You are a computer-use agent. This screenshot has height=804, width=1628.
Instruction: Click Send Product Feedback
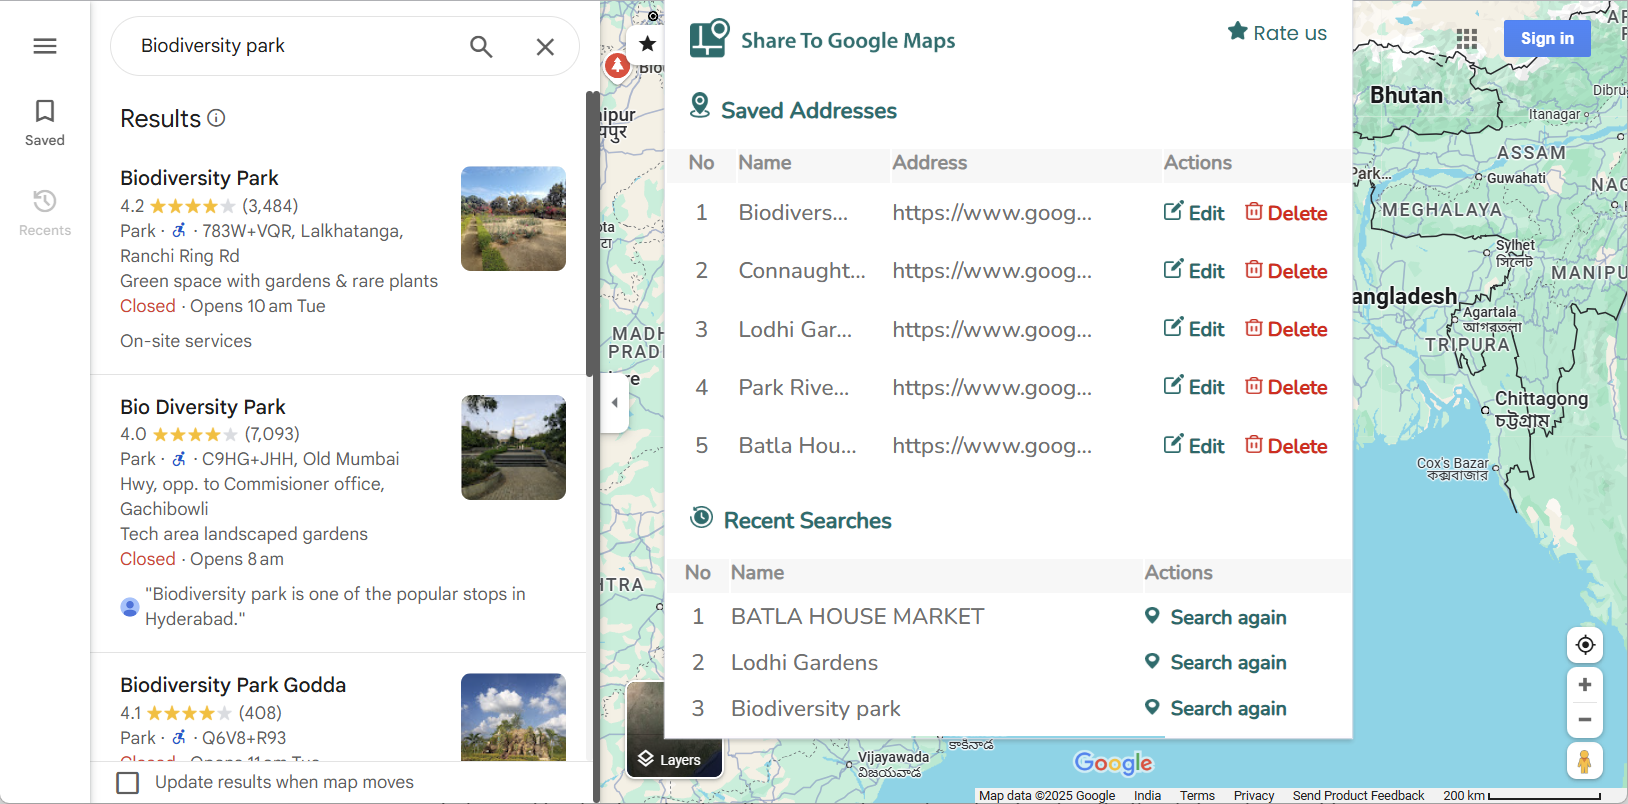pos(1358,796)
